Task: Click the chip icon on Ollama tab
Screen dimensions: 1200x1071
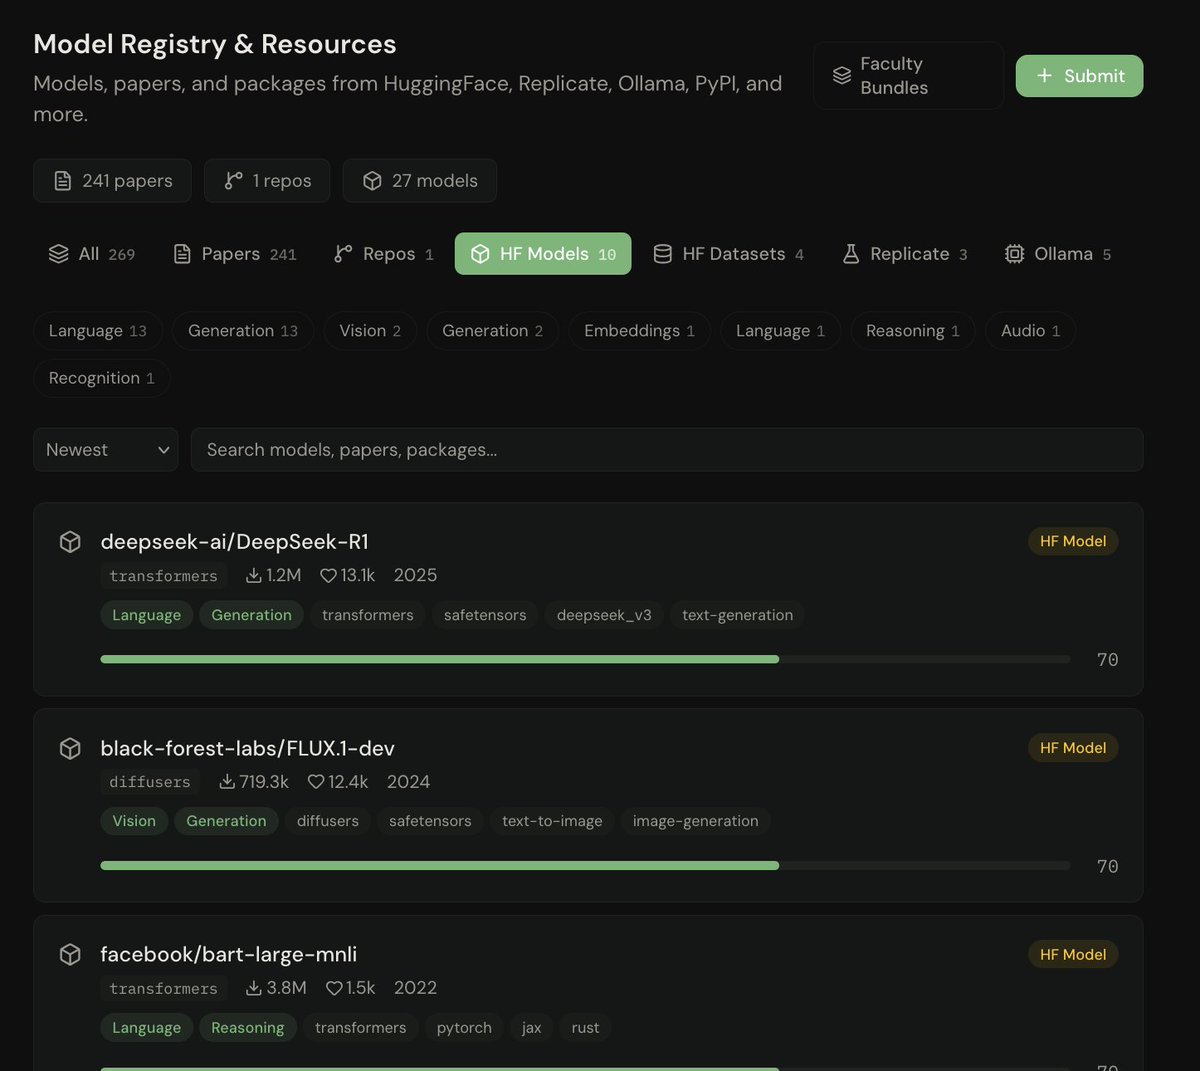Action: (x=1014, y=254)
